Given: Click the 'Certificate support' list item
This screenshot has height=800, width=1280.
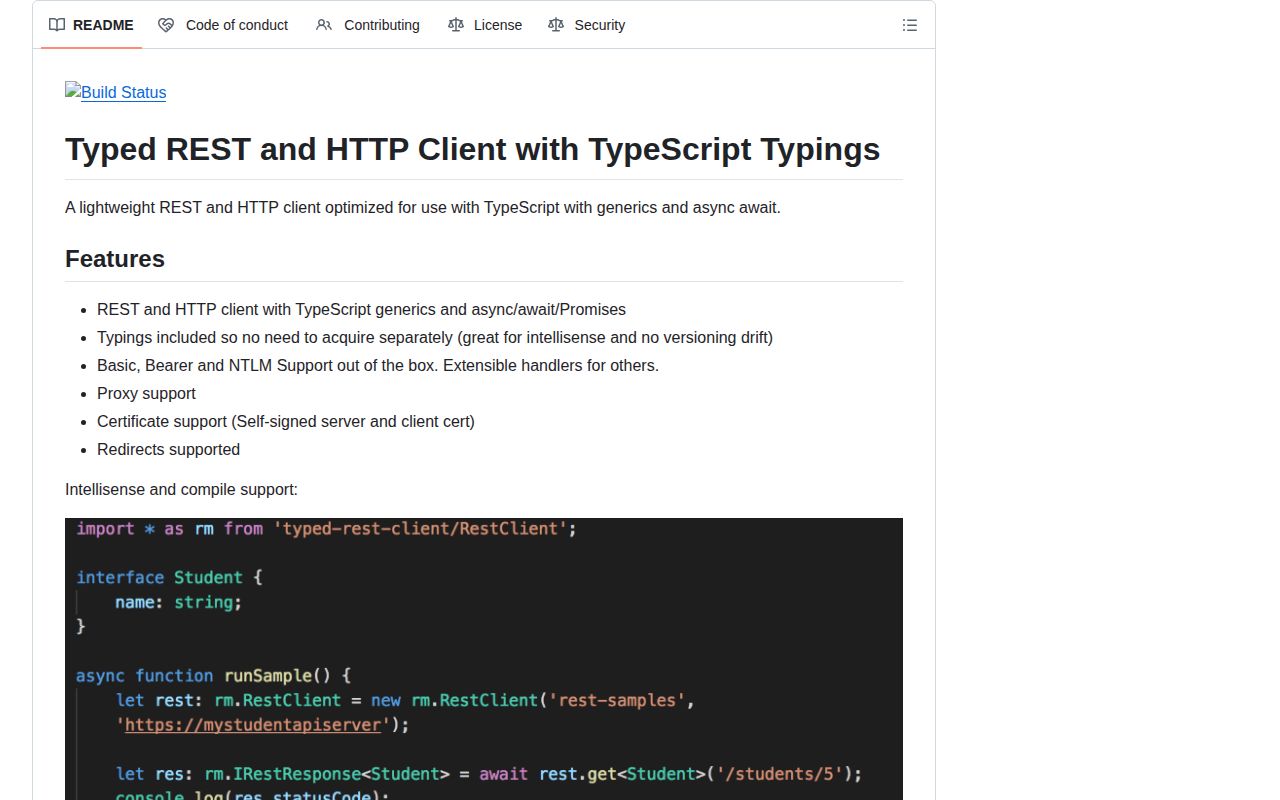Looking at the screenshot, I should click(x=286, y=422).
